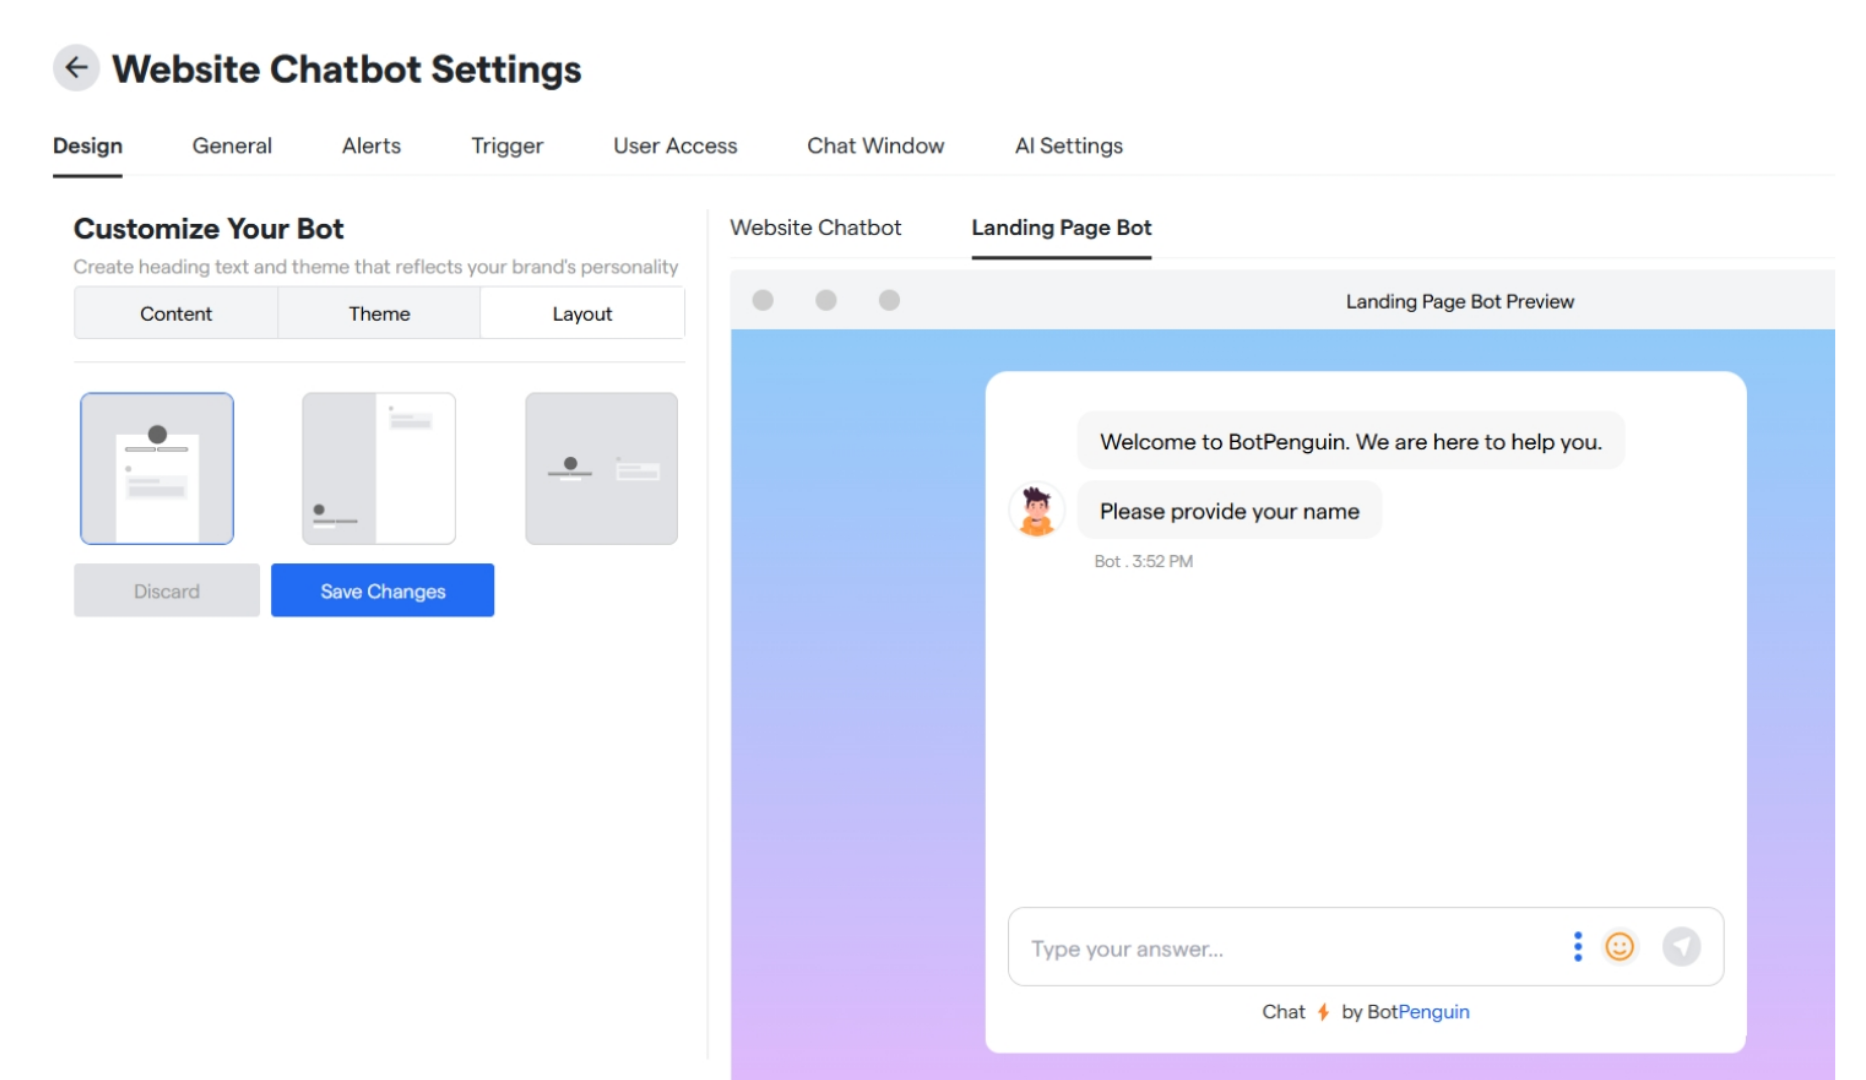1866x1080 pixels.
Task: Select the Theme sub-tab
Action: click(x=379, y=314)
